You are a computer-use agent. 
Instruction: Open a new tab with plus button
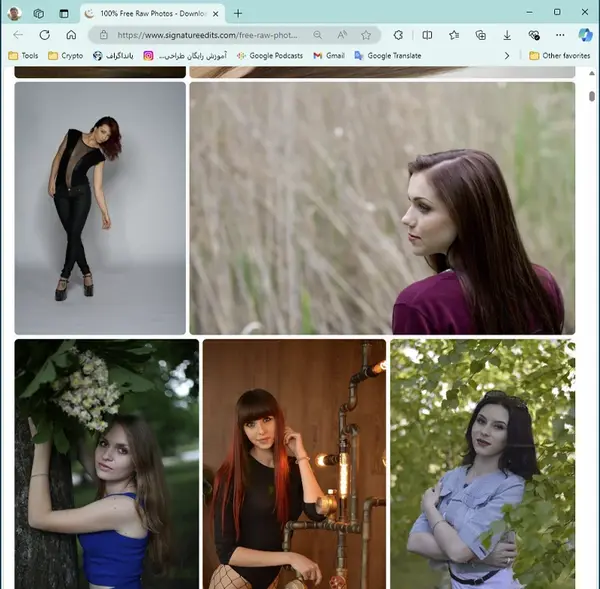point(238,14)
